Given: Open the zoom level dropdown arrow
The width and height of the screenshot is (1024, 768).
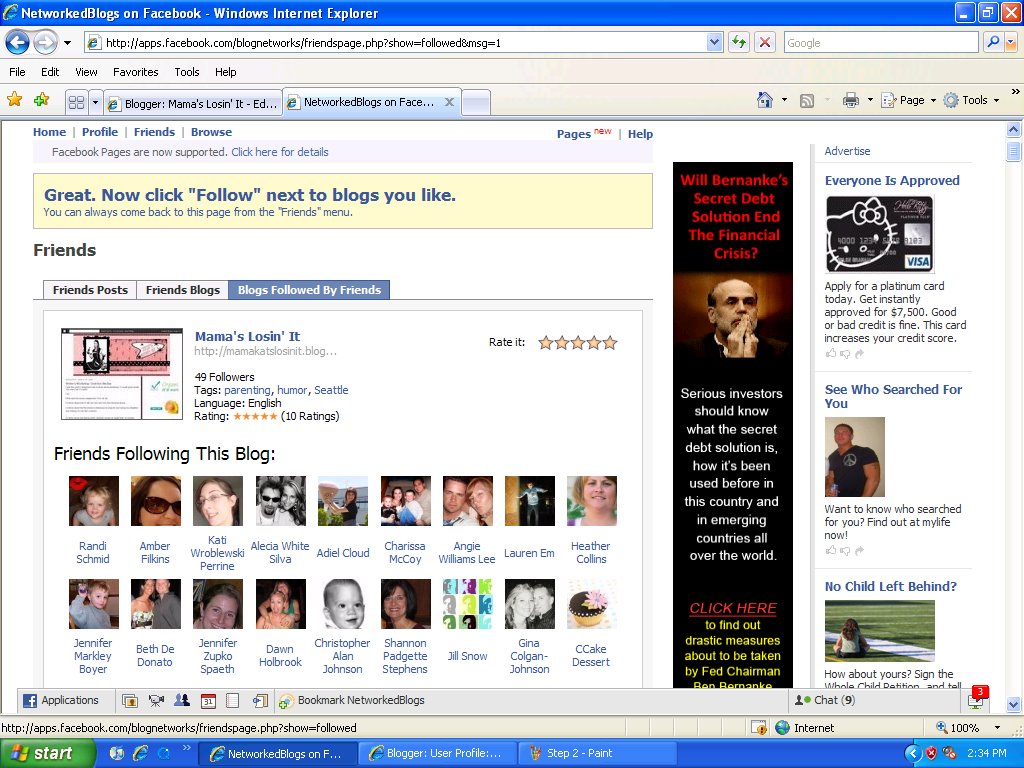Looking at the screenshot, I should (x=997, y=728).
